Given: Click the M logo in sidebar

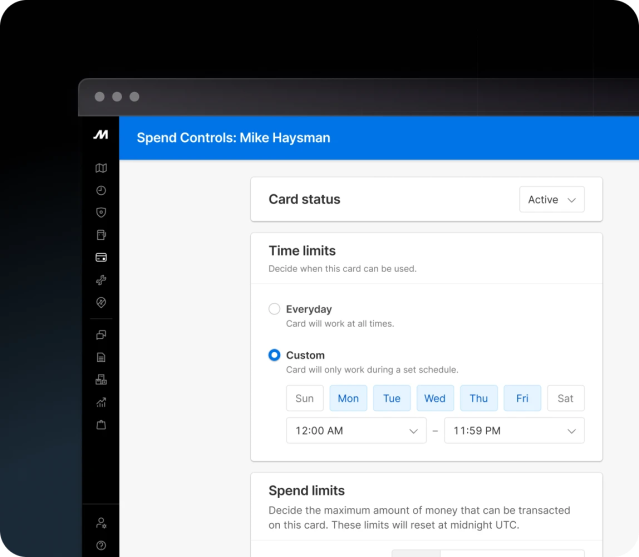Looking at the screenshot, I should [x=101, y=134].
